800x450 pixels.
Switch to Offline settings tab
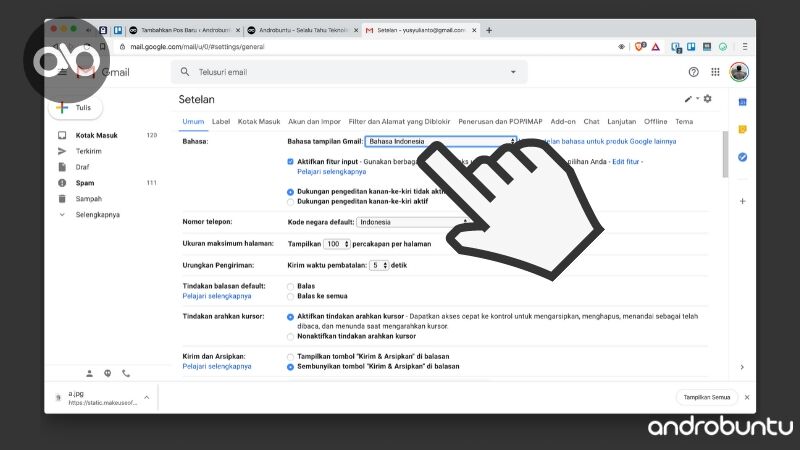656,121
